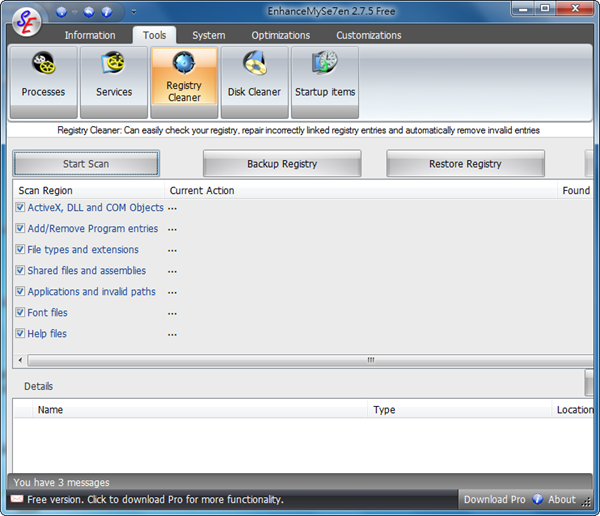Screen dimensions: 600x516
Task: Open the Services tool
Action: [x=114, y=82]
